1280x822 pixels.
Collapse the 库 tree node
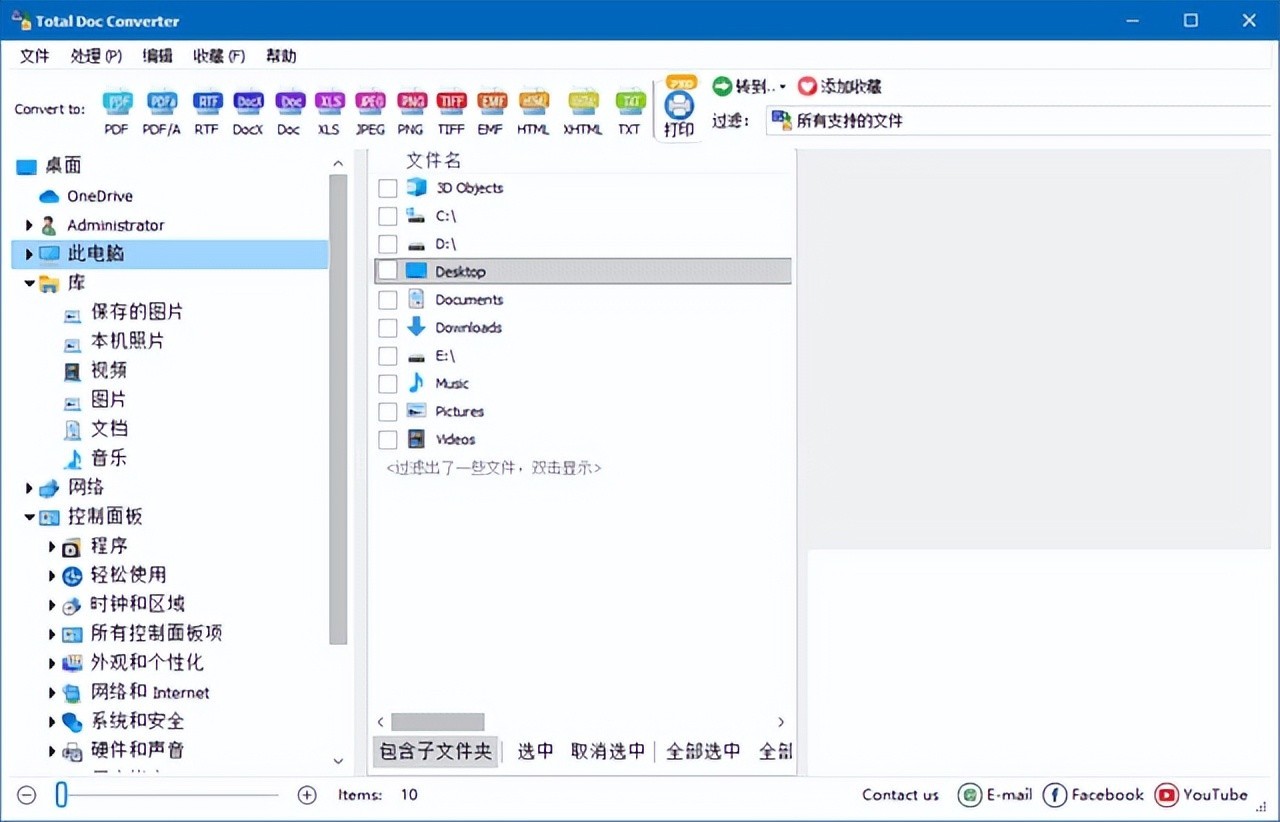tap(29, 283)
